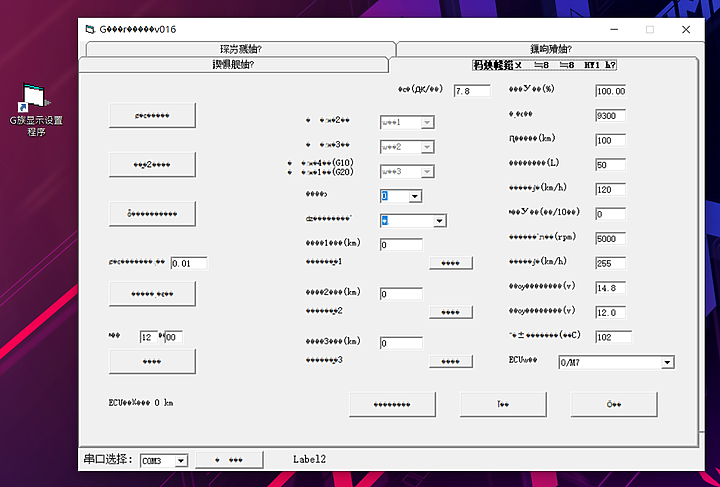The image size is (720, 487).
Task: Click the (v) field showing 14.8
Action: [611, 288]
